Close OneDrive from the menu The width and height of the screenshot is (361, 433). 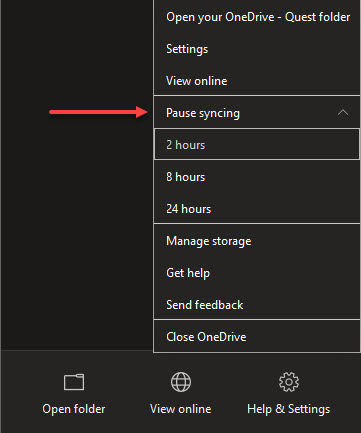coord(257,337)
